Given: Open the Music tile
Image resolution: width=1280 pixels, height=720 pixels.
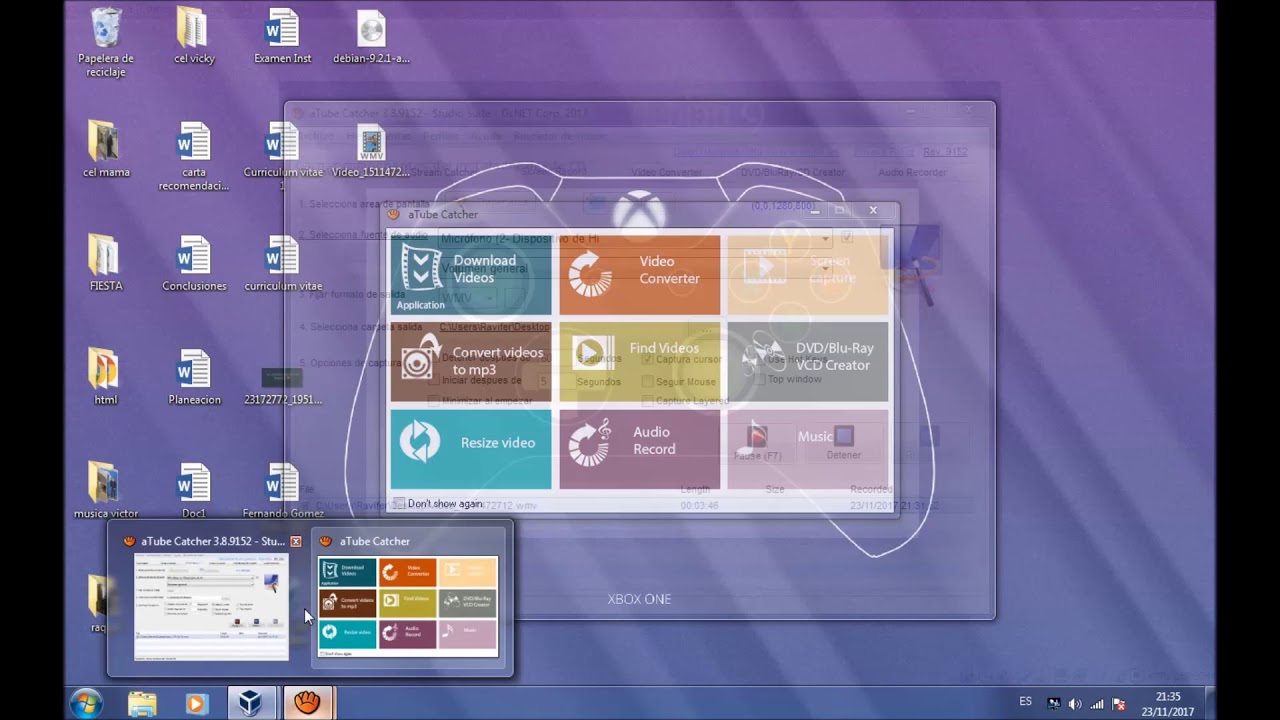Looking at the screenshot, I should point(808,448).
